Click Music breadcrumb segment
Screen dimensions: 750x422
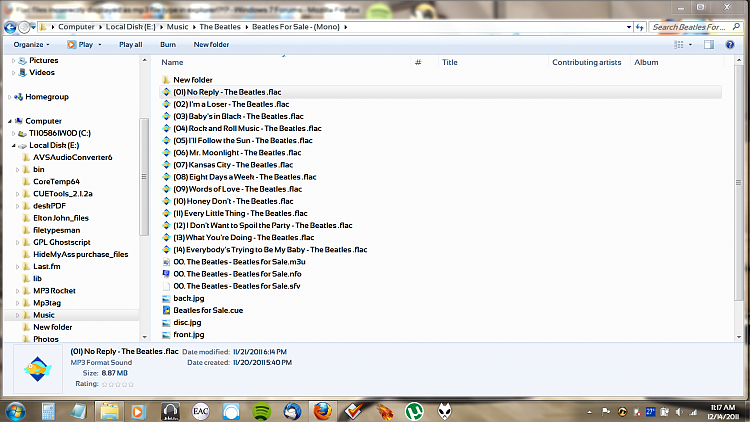pos(177,27)
